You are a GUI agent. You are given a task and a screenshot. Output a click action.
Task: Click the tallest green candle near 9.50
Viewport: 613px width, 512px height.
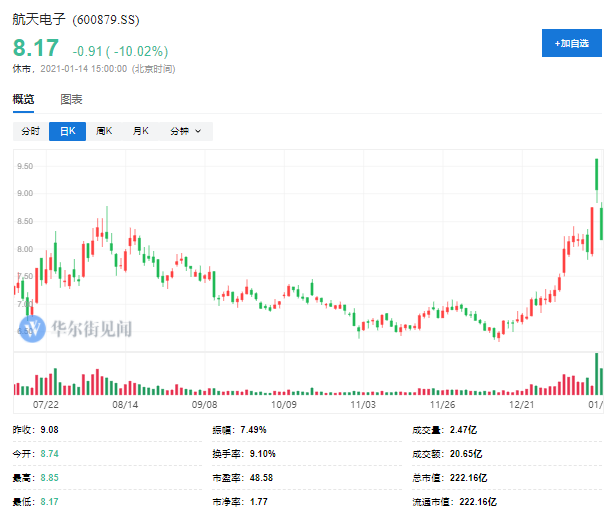(597, 174)
